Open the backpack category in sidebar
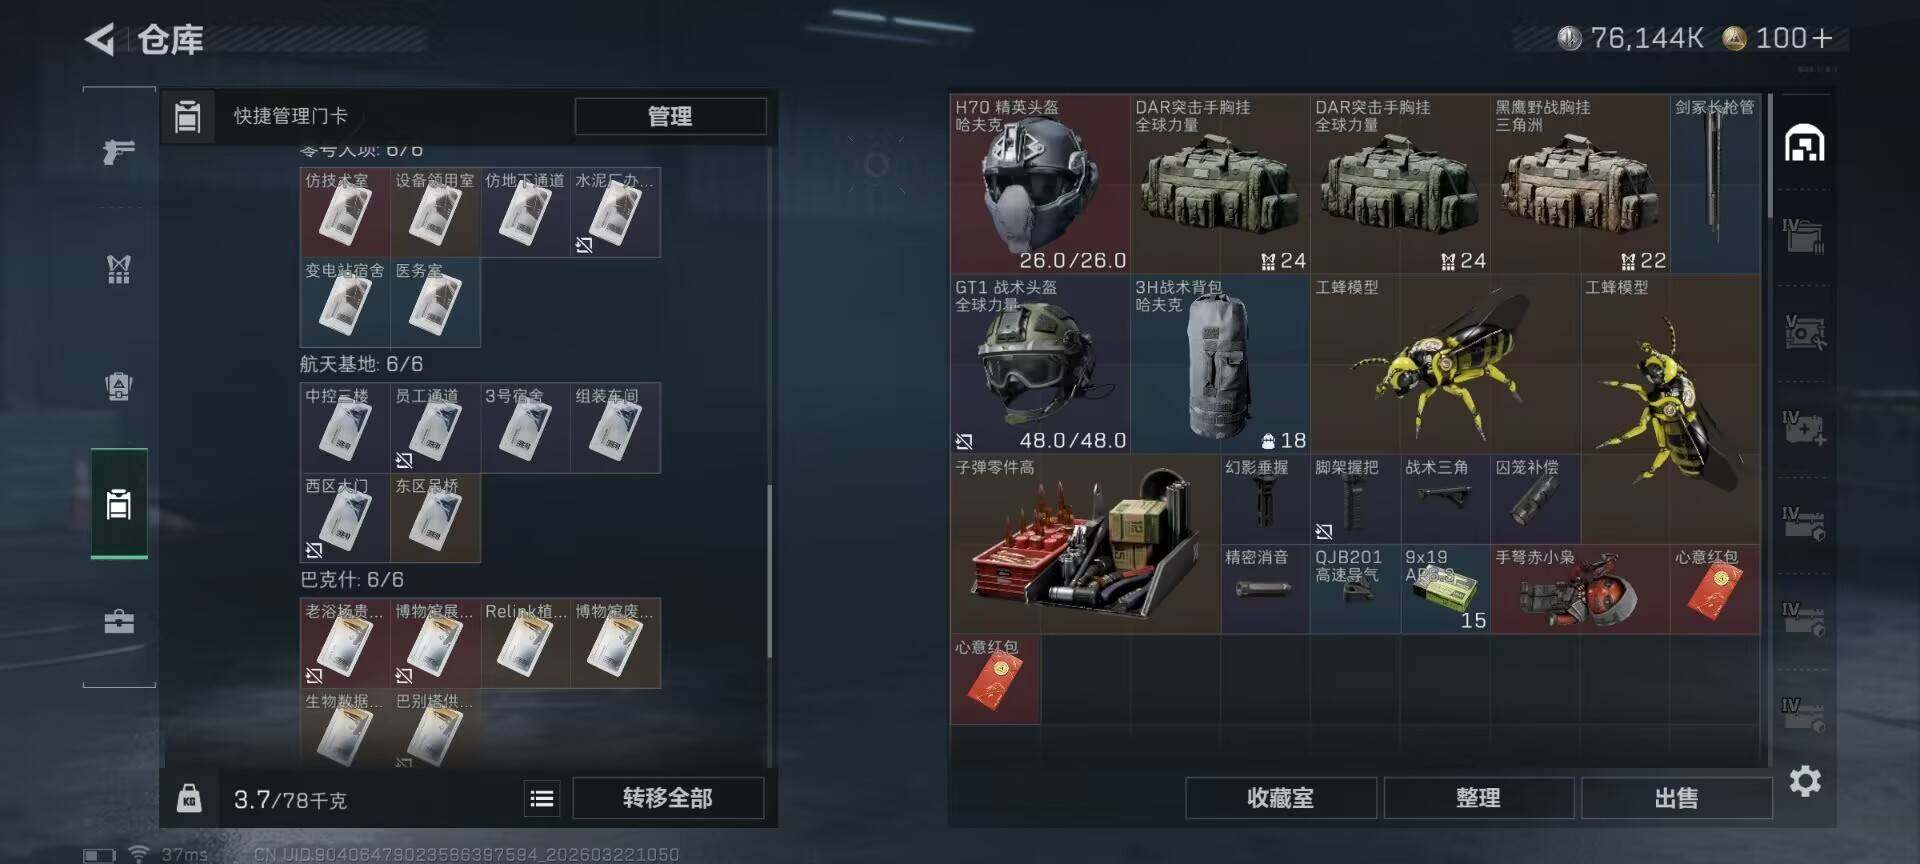This screenshot has width=1920, height=864. click(119, 386)
